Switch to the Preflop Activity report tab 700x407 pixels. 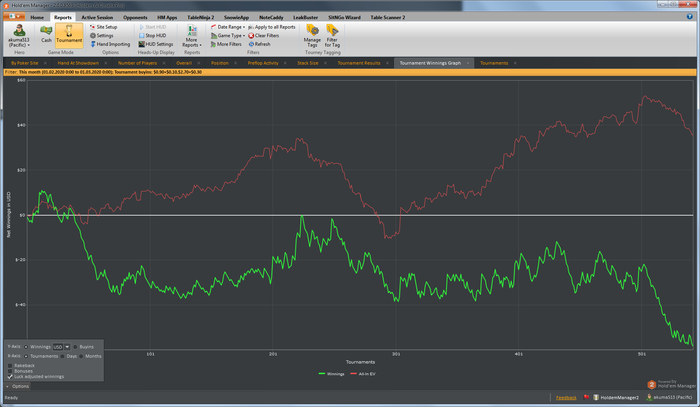coord(263,63)
